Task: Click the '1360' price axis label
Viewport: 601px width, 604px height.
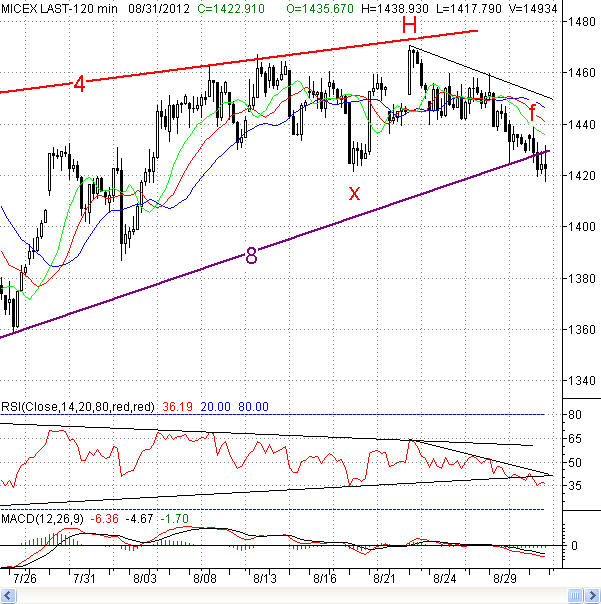Action: point(581,330)
